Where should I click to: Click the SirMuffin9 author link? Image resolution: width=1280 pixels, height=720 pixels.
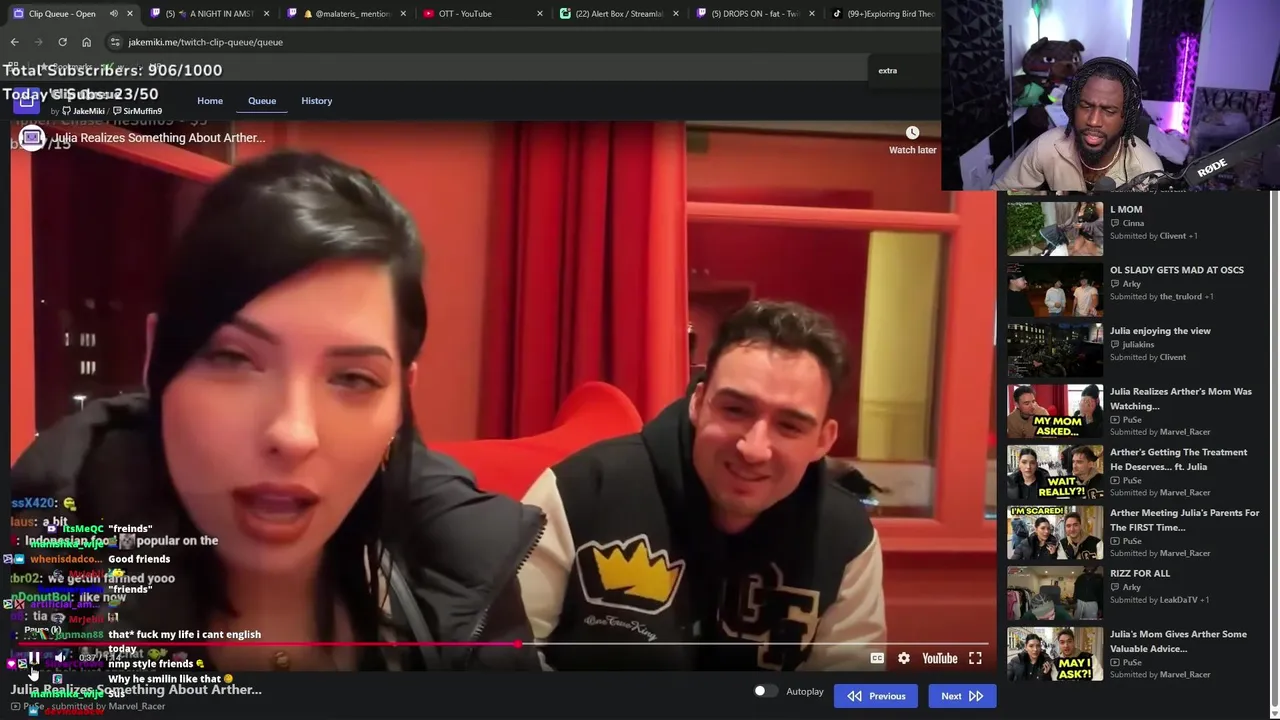click(x=137, y=111)
